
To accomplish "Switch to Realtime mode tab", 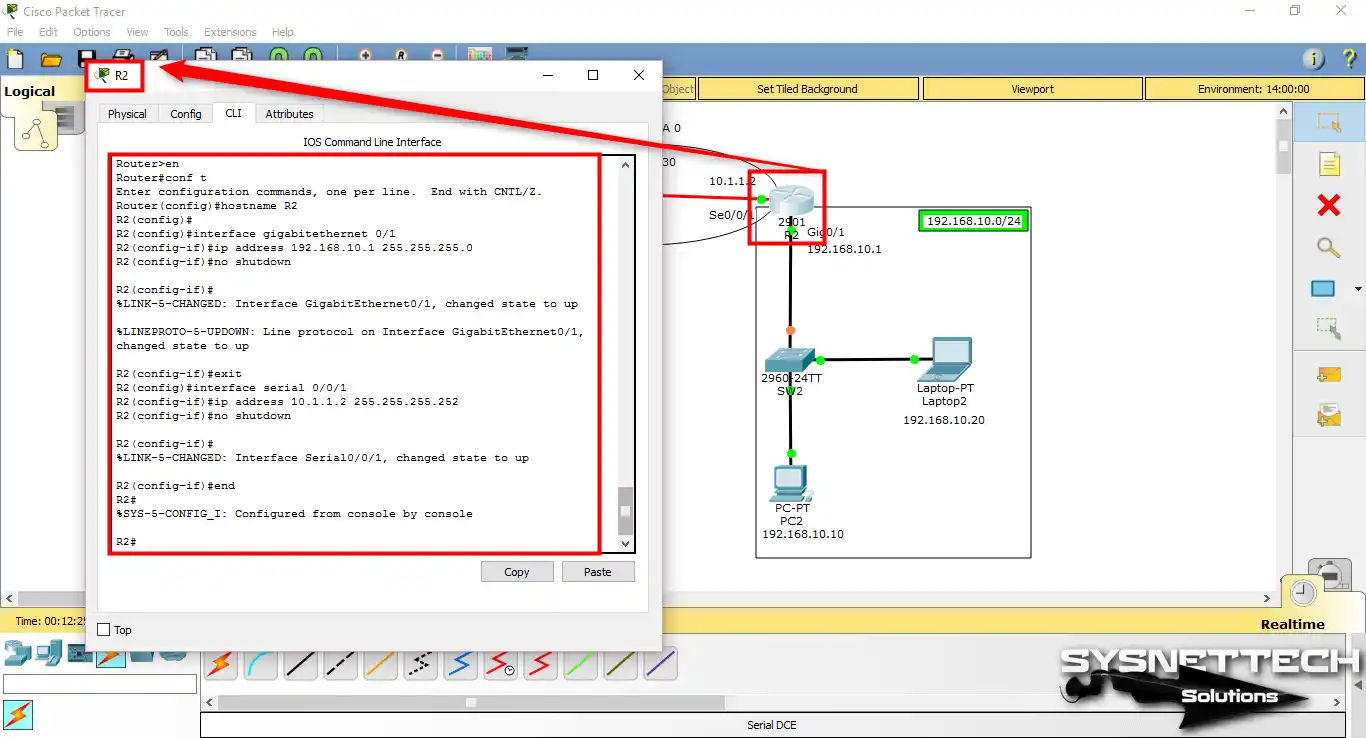I will [x=1292, y=624].
